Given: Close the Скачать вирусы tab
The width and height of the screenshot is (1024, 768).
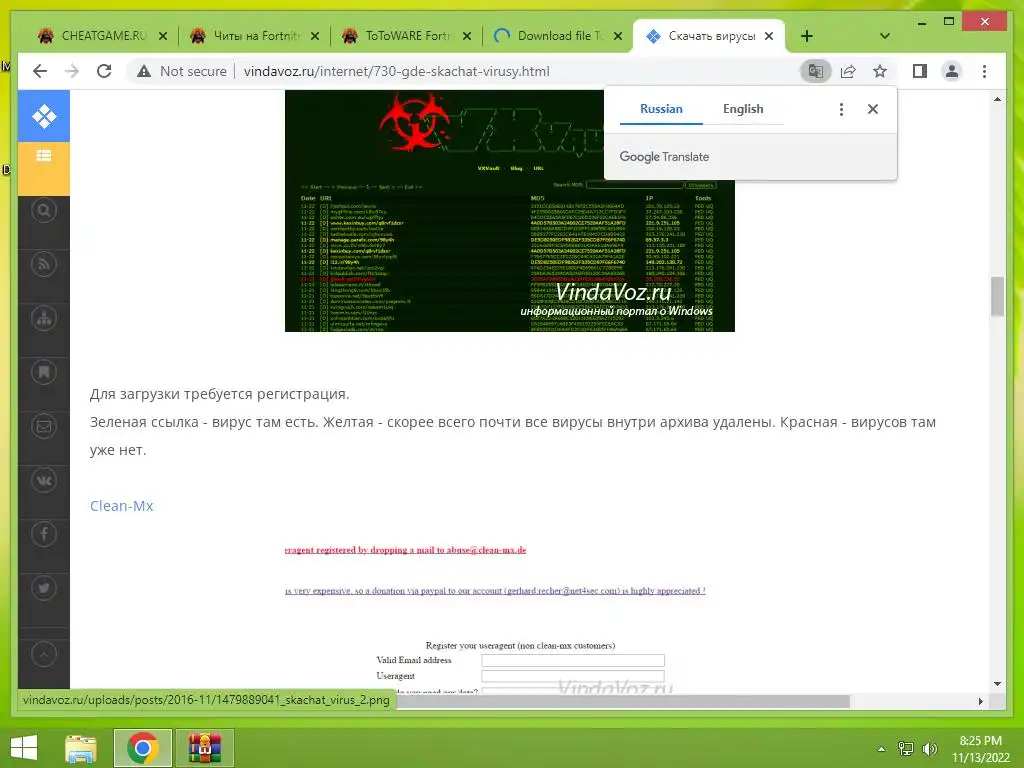Looking at the screenshot, I should click(x=769, y=36).
